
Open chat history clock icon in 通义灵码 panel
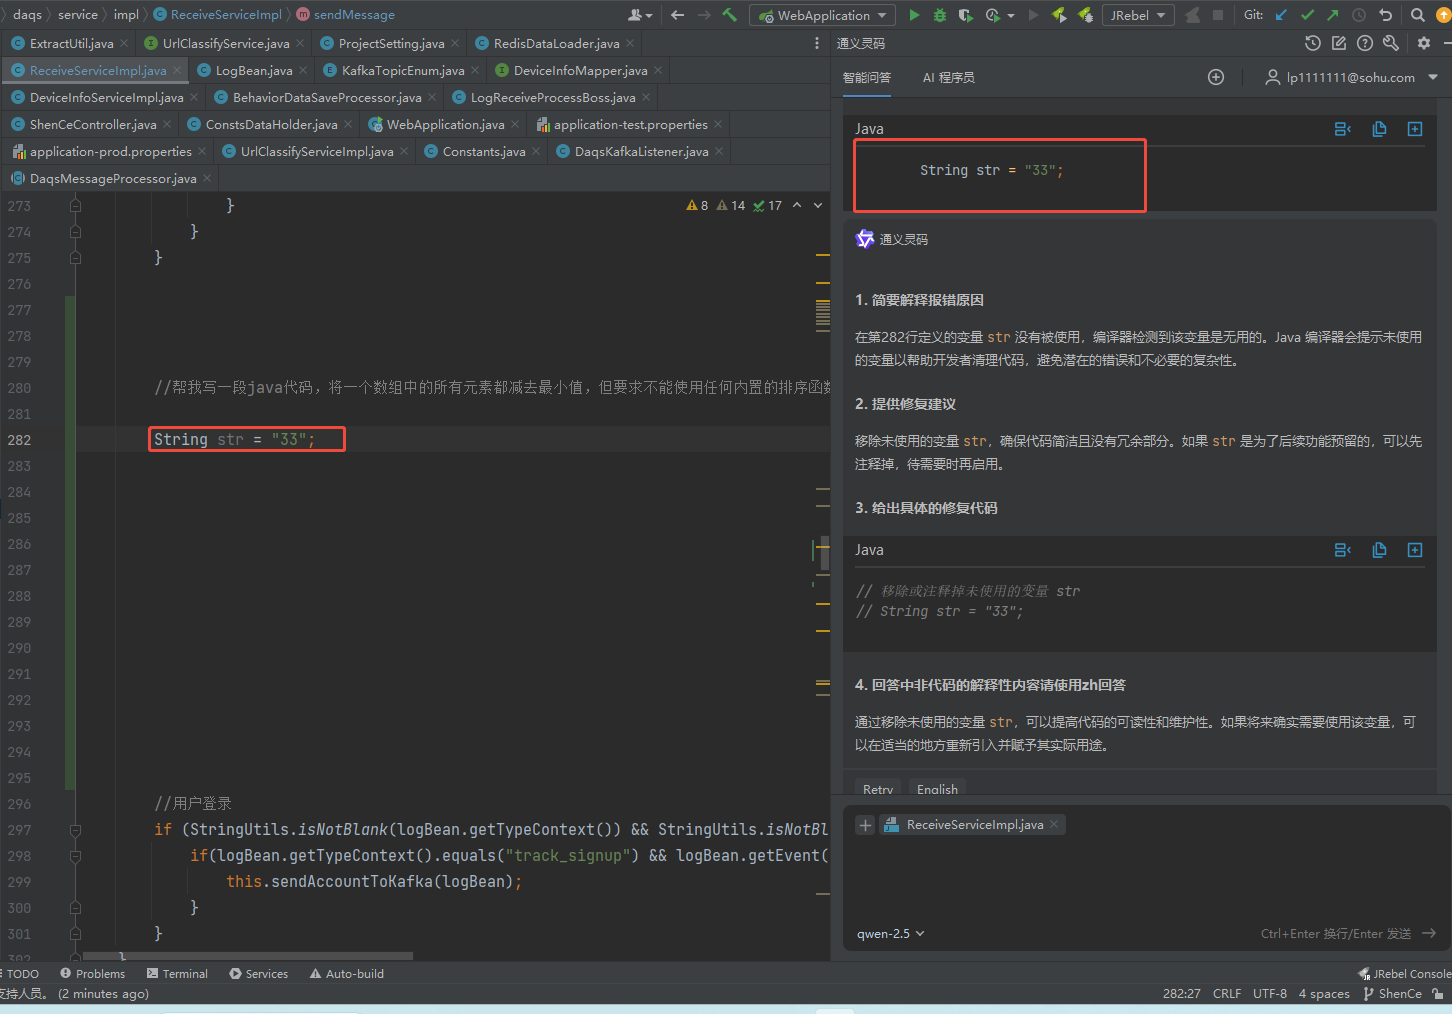click(1313, 43)
